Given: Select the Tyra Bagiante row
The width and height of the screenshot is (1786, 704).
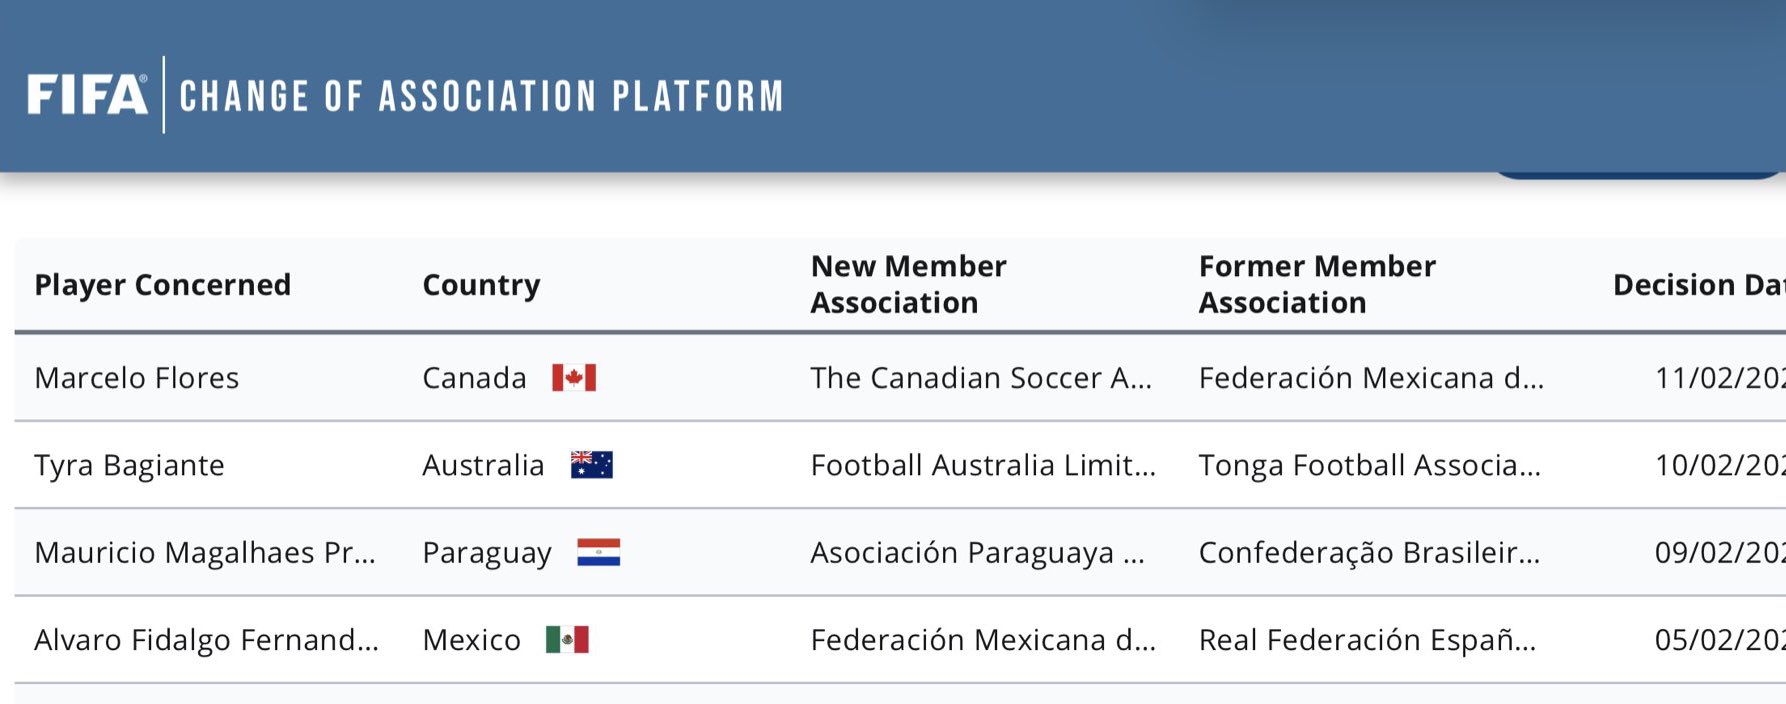Looking at the screenshot, I should [x=129, y=465].
